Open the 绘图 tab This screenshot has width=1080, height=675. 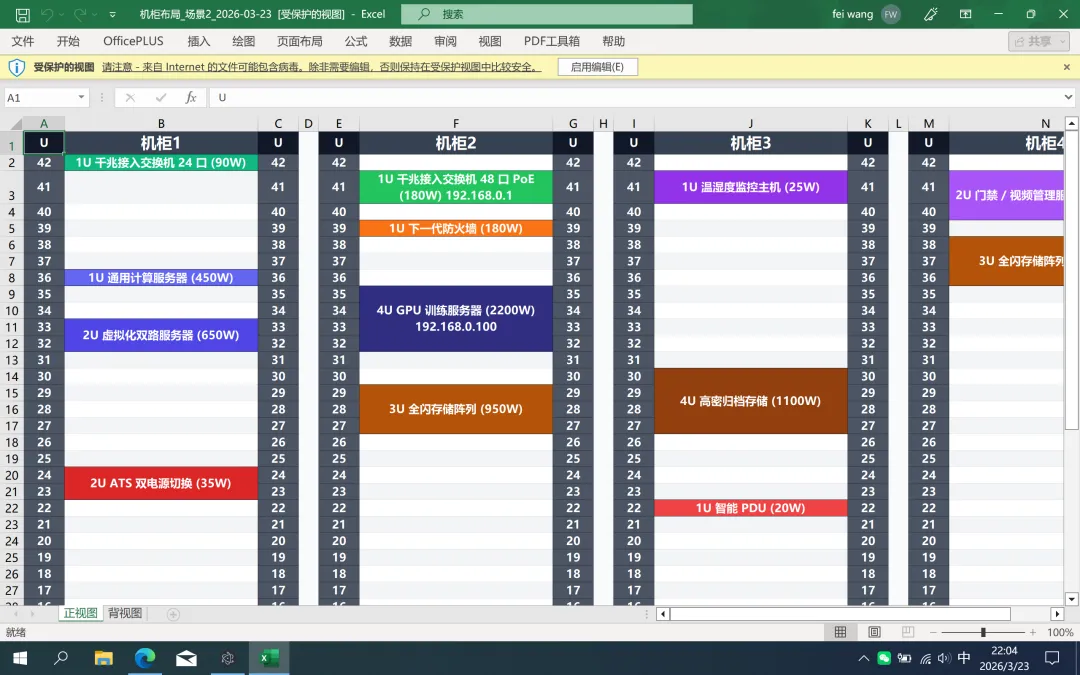[243, 41]
